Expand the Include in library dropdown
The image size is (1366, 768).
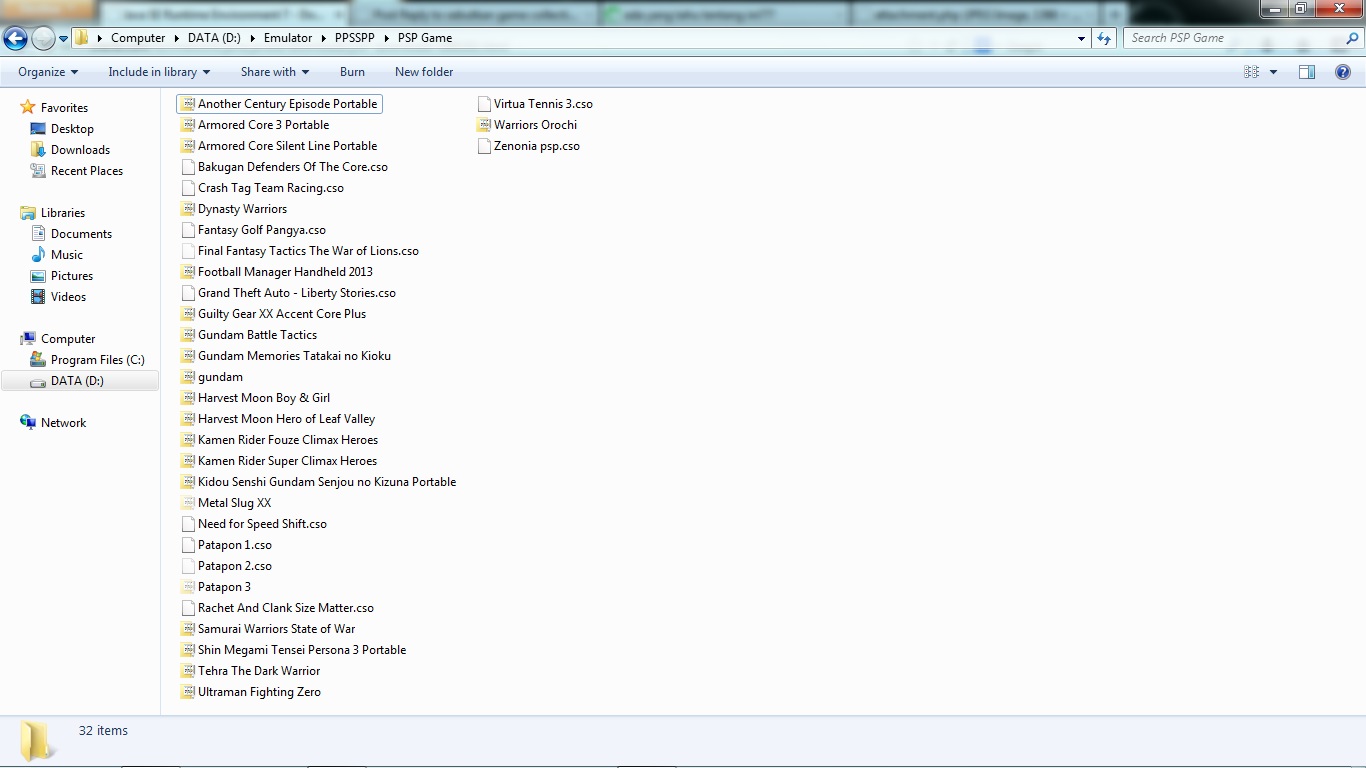pos(159,72)
